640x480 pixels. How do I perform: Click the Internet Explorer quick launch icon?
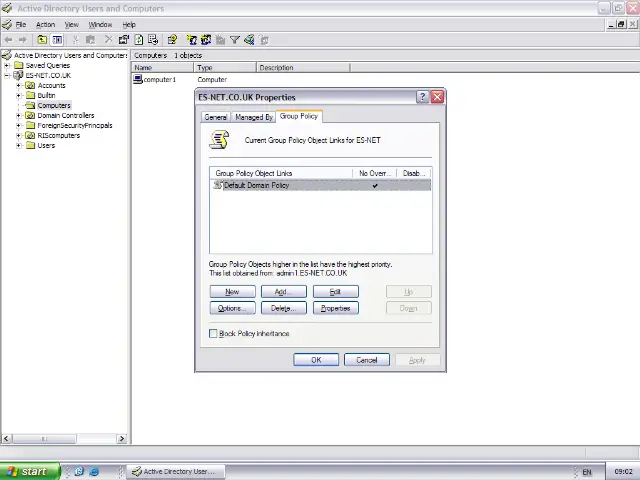coord(94,471)
